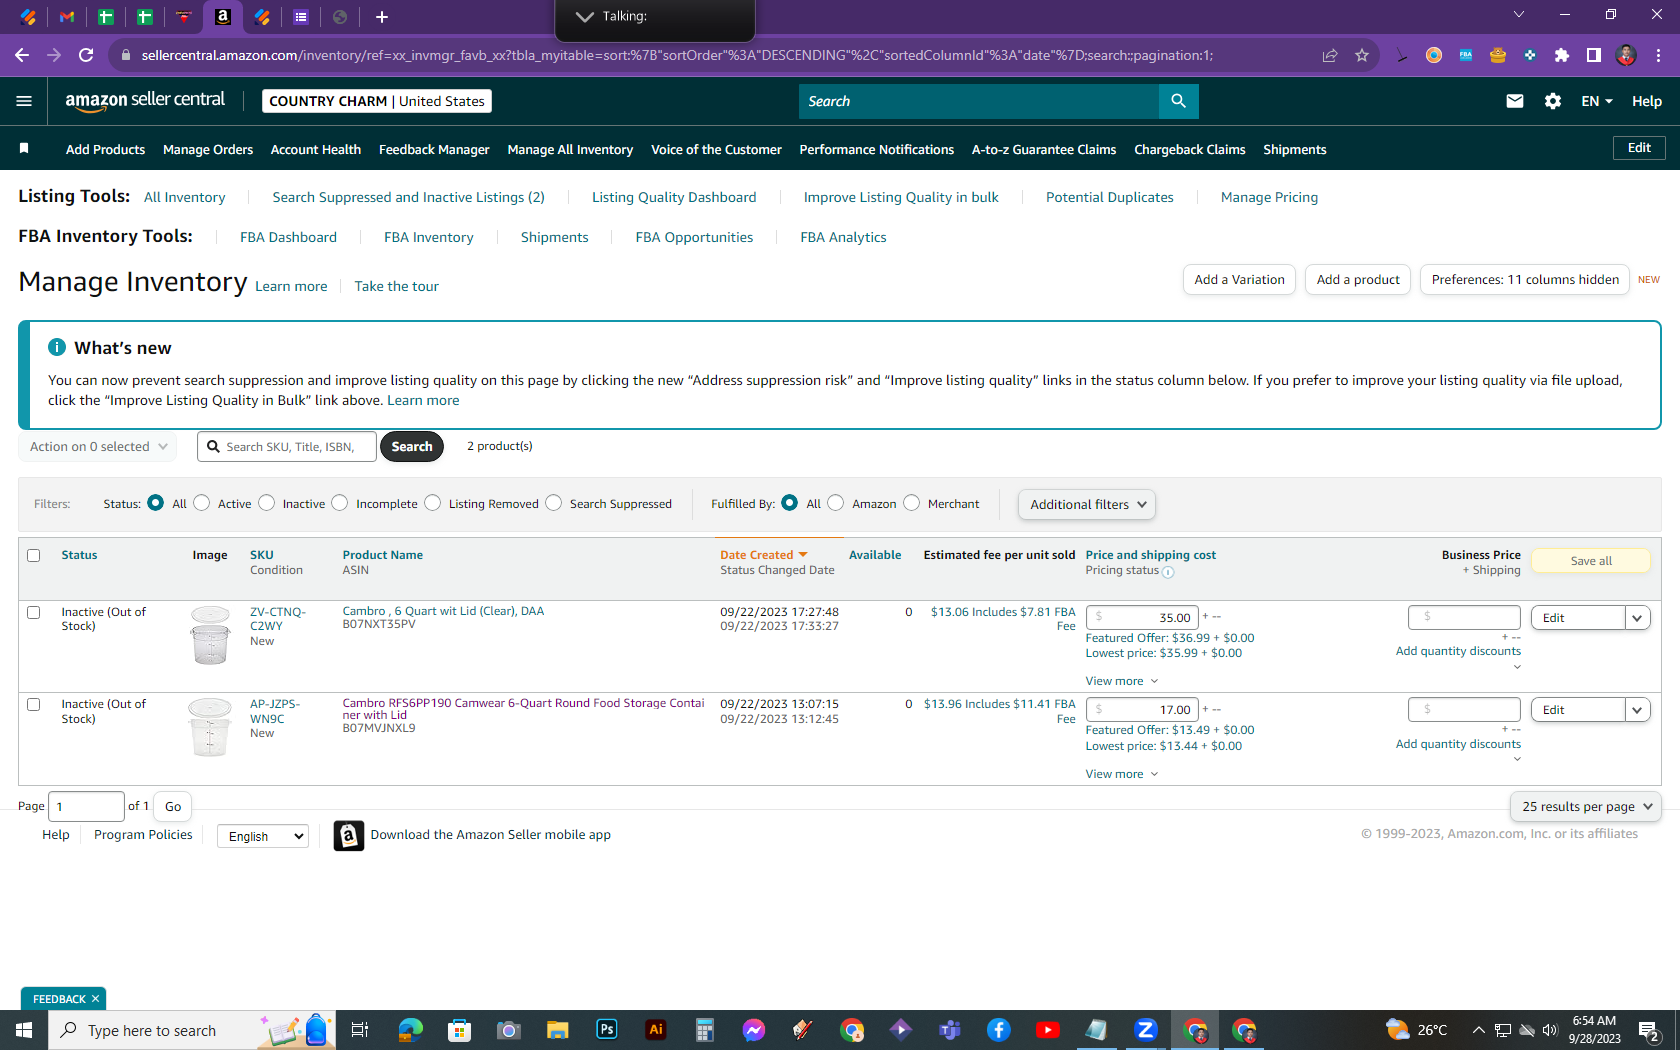Focus the Search SKU, Title, ISBN field
The width and height of the screenshot is (1680, 1050).
pos(287,446)
